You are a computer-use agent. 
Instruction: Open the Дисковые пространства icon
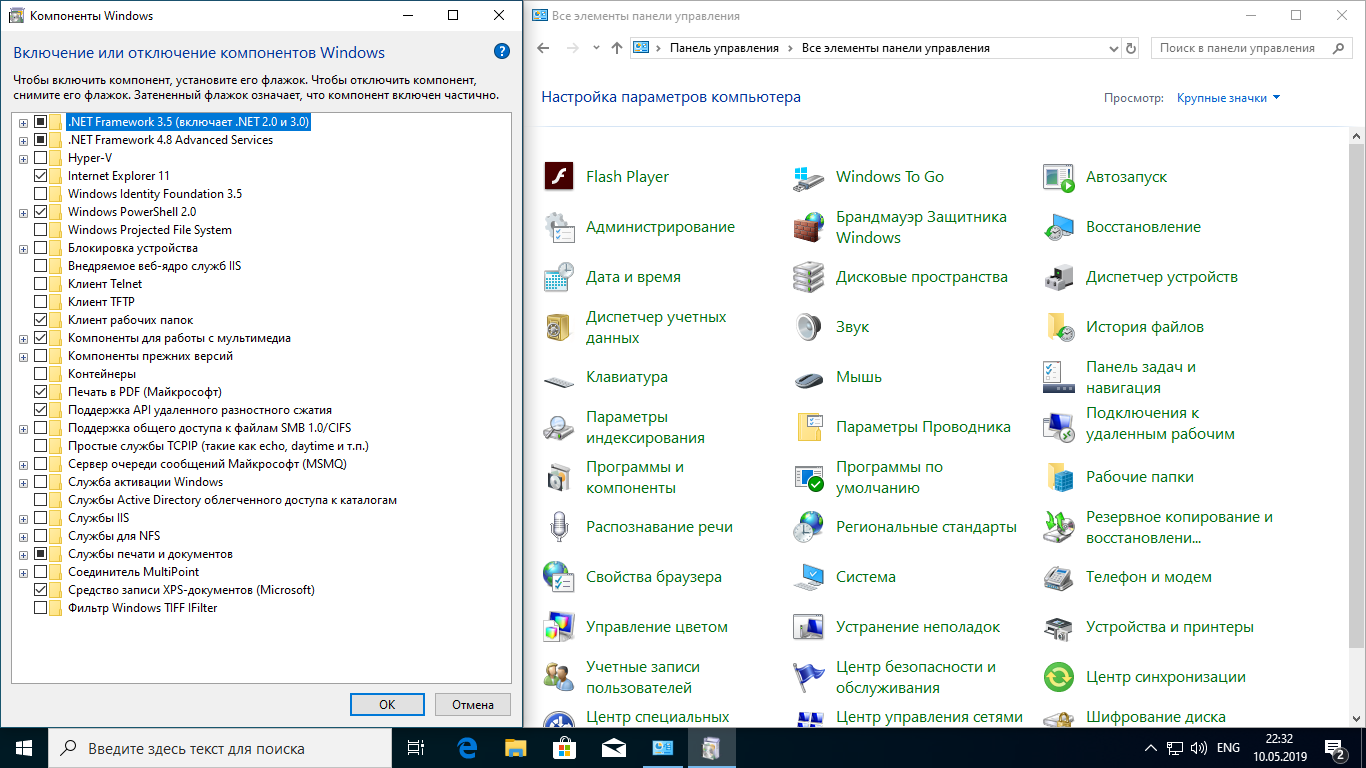[808, 277]
